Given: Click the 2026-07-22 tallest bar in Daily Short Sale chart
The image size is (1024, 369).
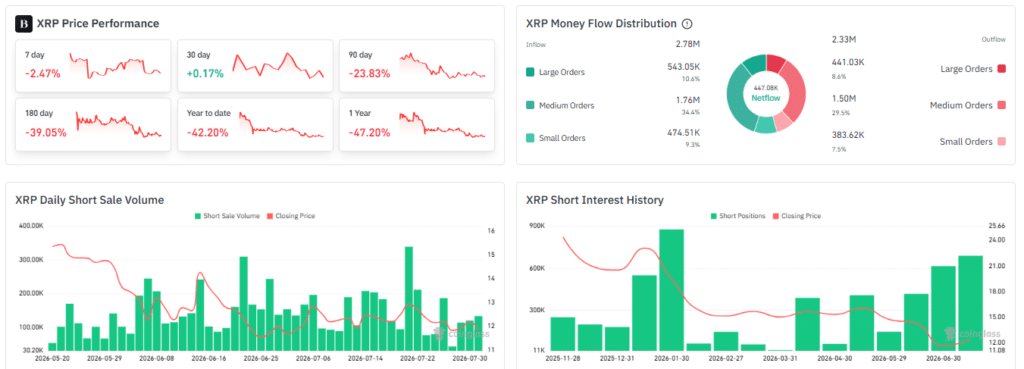Looking at the screenshot, I should [409, 298].
